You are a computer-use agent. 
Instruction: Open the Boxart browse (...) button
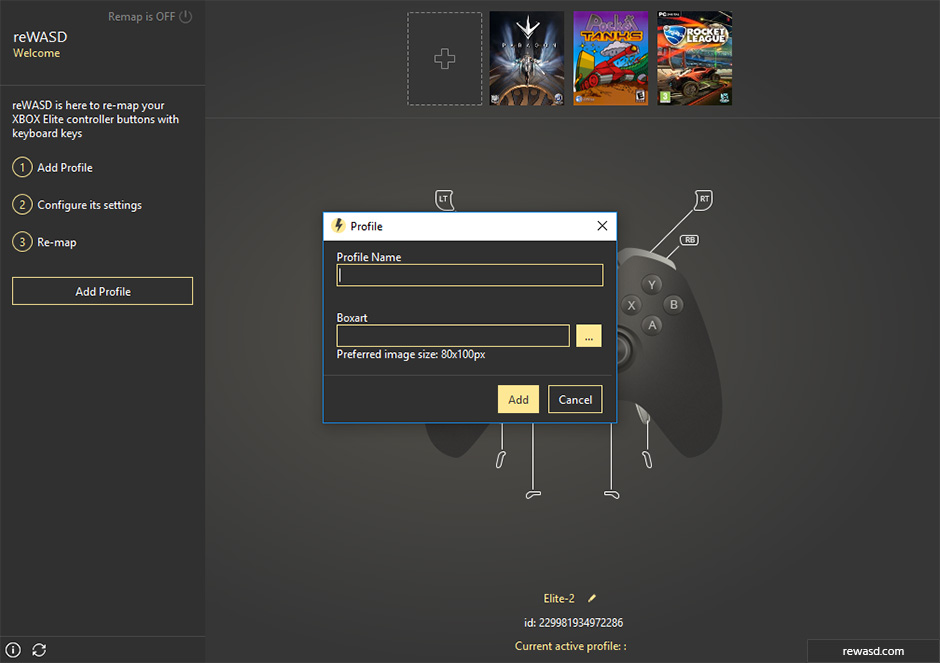589,336
